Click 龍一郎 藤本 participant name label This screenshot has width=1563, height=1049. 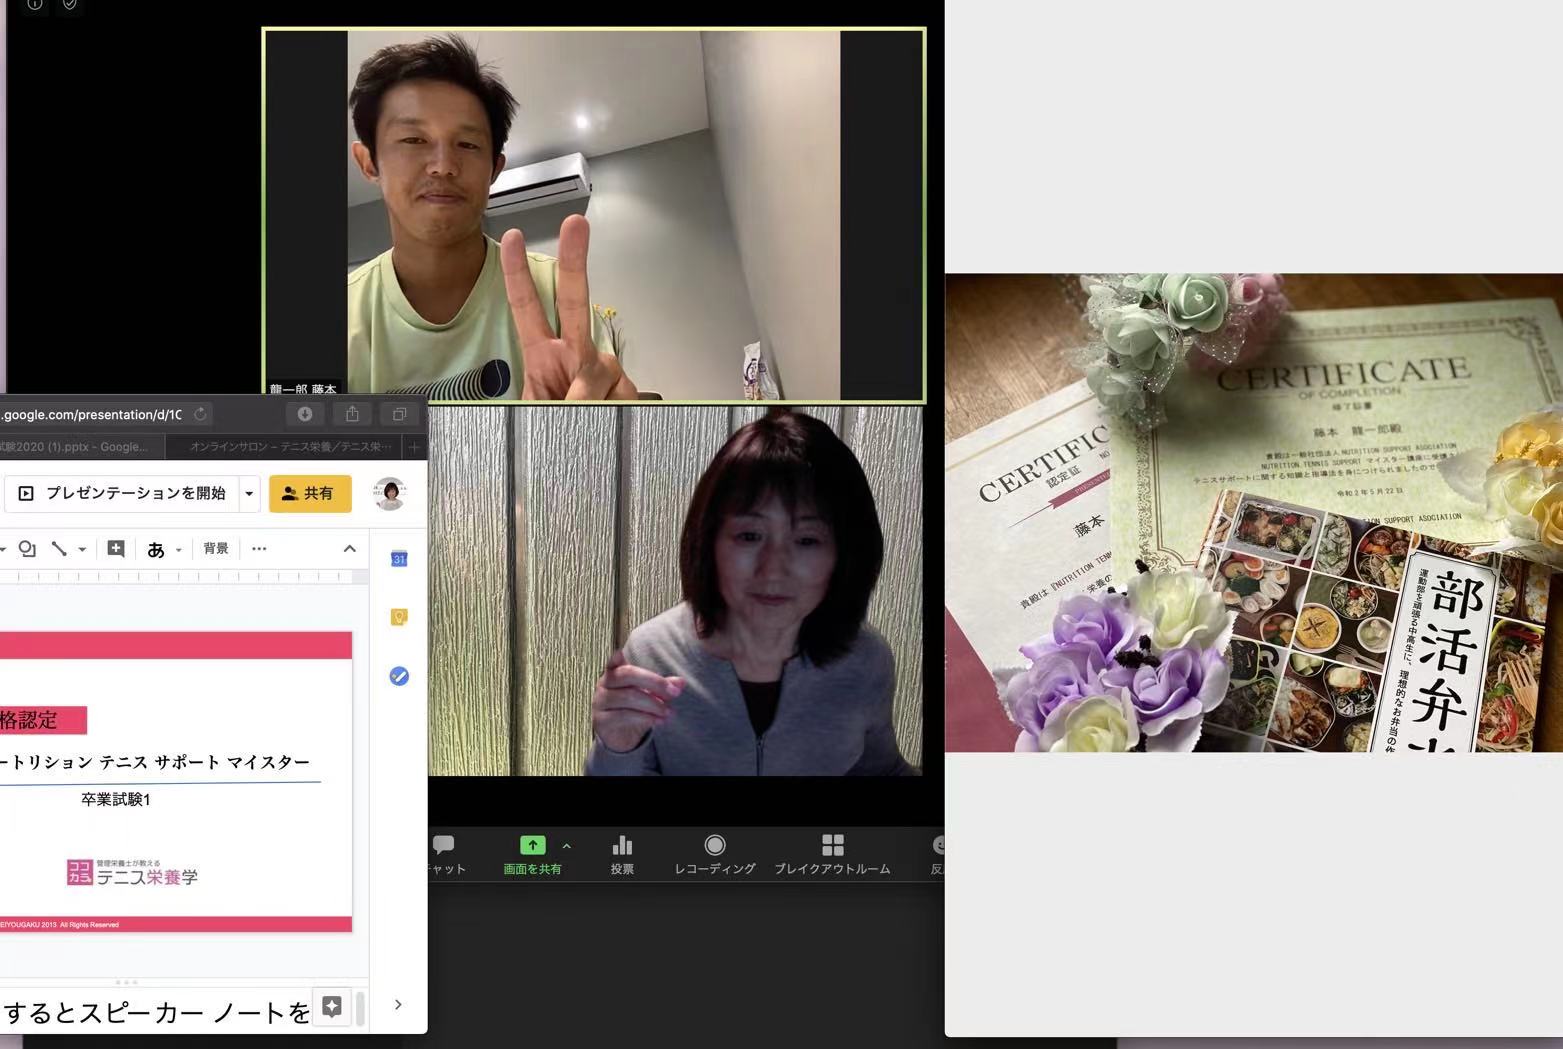click(303, 390)
